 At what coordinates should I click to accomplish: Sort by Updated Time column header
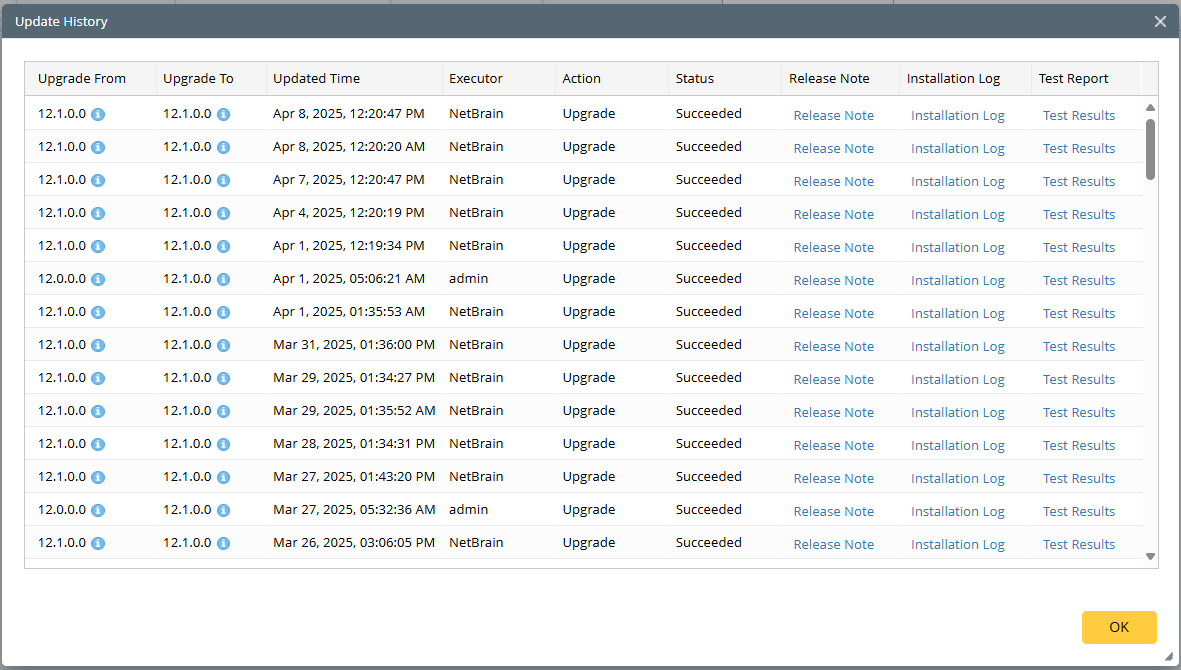[316, 79]
